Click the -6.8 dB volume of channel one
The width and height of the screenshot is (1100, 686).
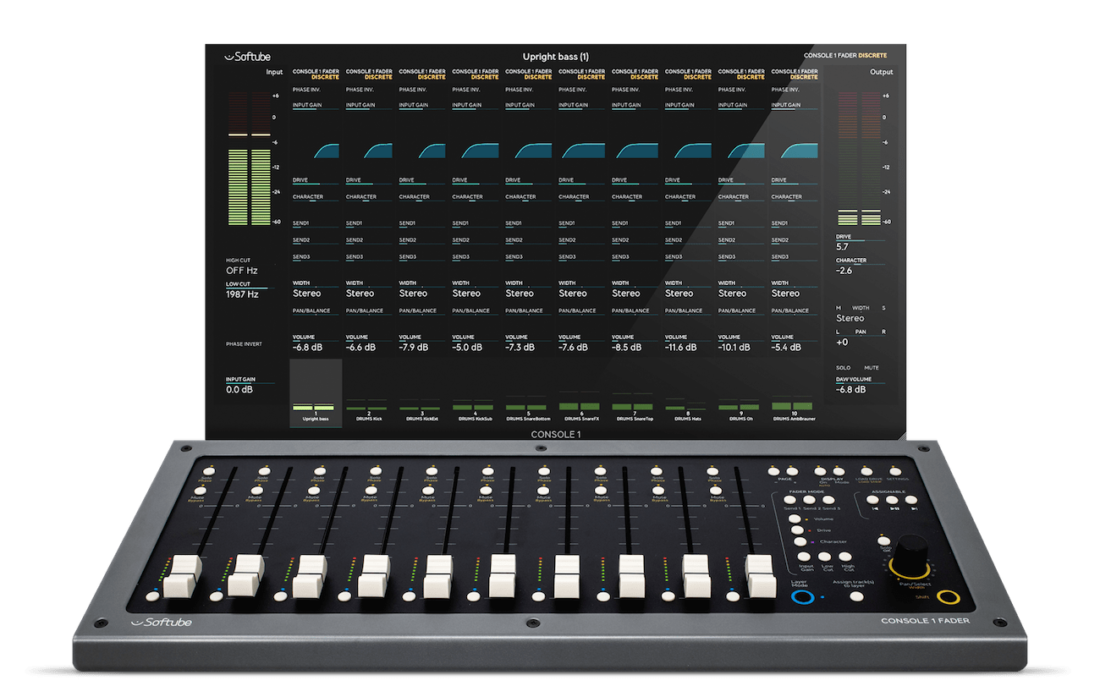point(307,347)
